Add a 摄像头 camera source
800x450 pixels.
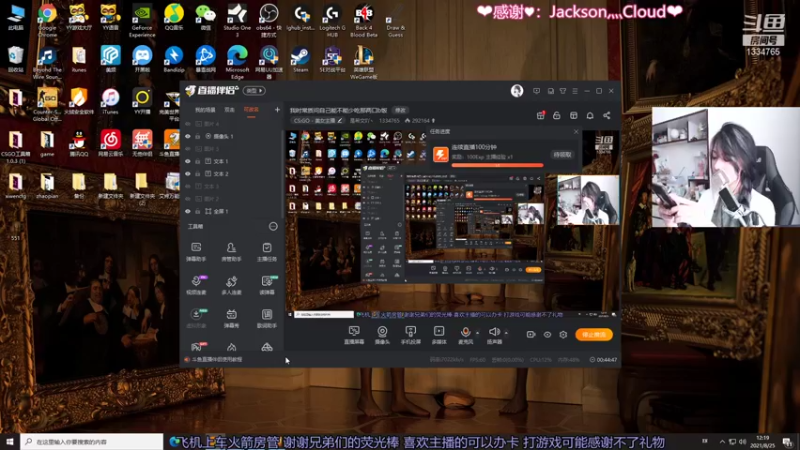(382, 335)
